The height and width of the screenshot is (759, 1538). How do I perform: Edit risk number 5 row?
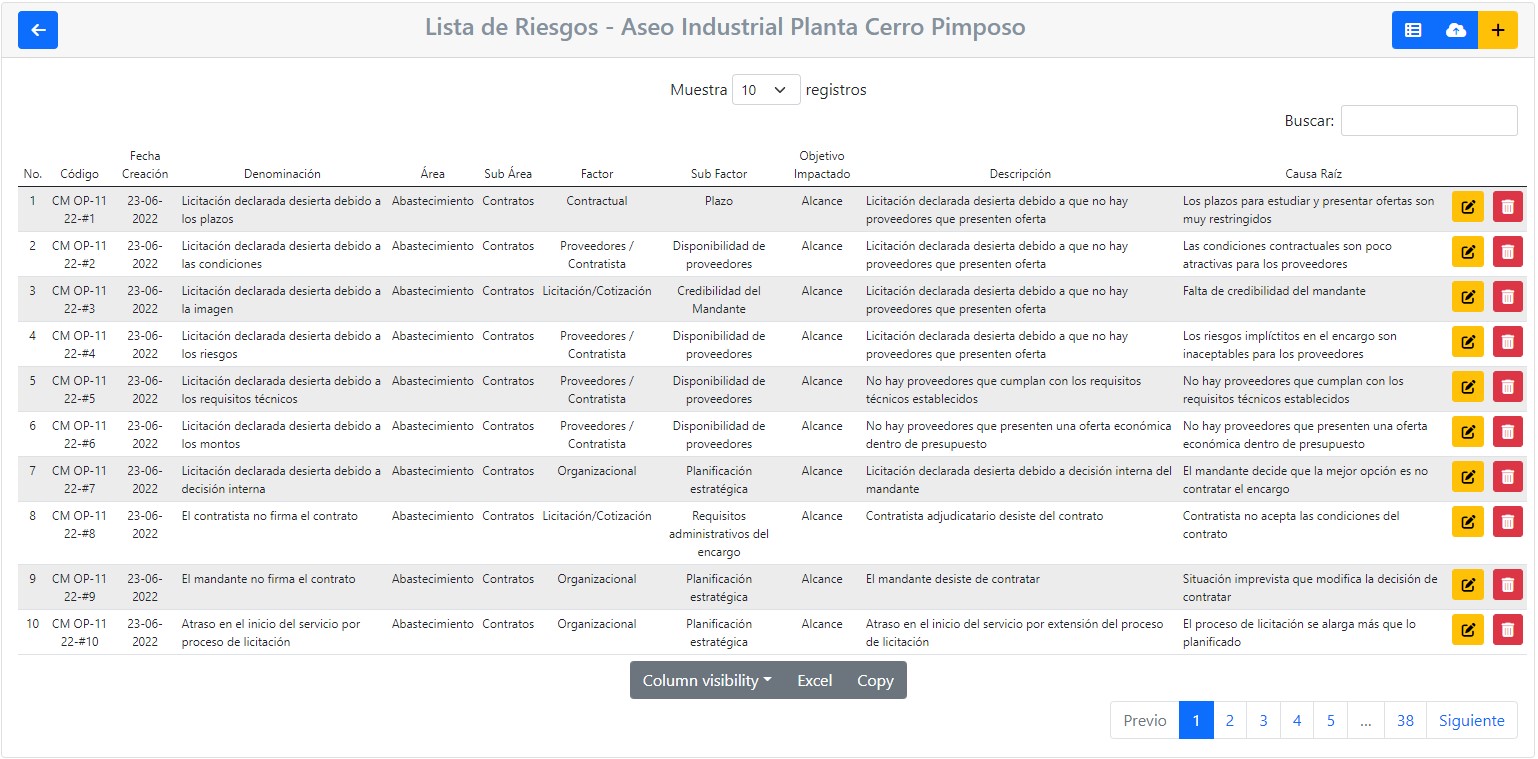[1468, 388]
